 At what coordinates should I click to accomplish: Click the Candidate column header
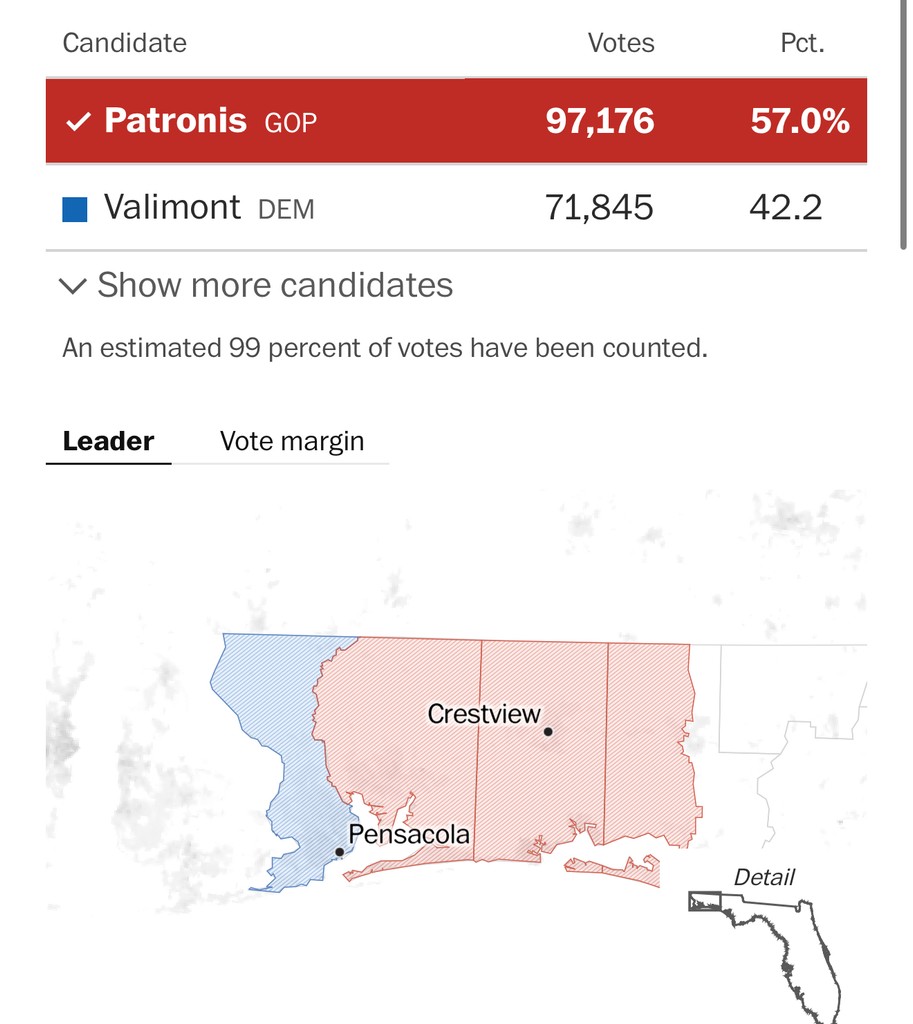point(124,43)
